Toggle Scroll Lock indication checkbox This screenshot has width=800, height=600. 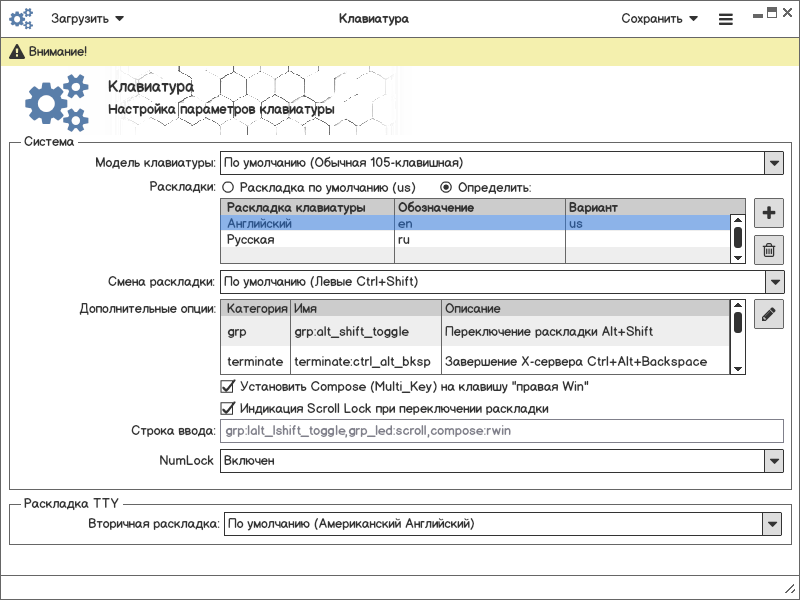(x=226, y=408)
